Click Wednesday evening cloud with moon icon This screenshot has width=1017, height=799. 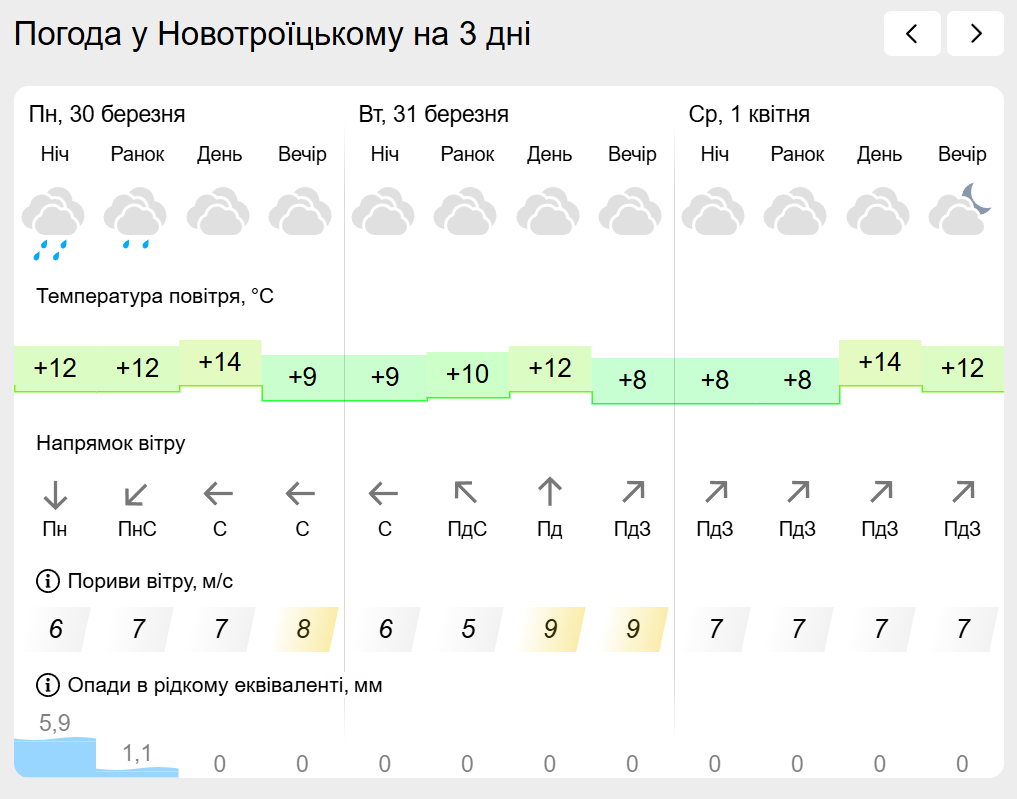pos(960,209)
